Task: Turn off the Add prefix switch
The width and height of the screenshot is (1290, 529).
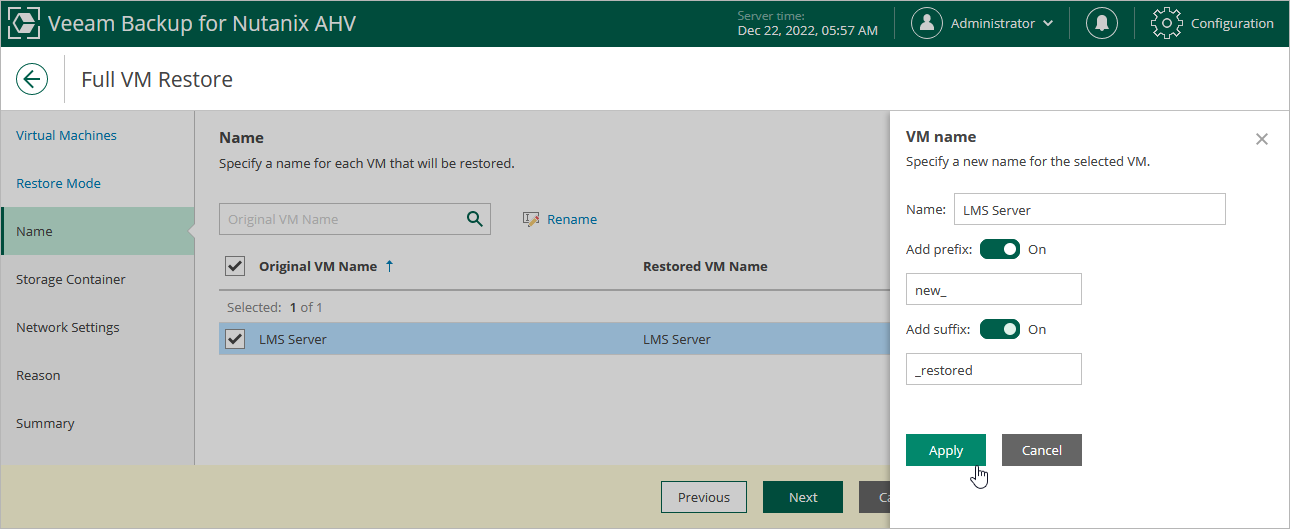Action: coord(1000,249)
